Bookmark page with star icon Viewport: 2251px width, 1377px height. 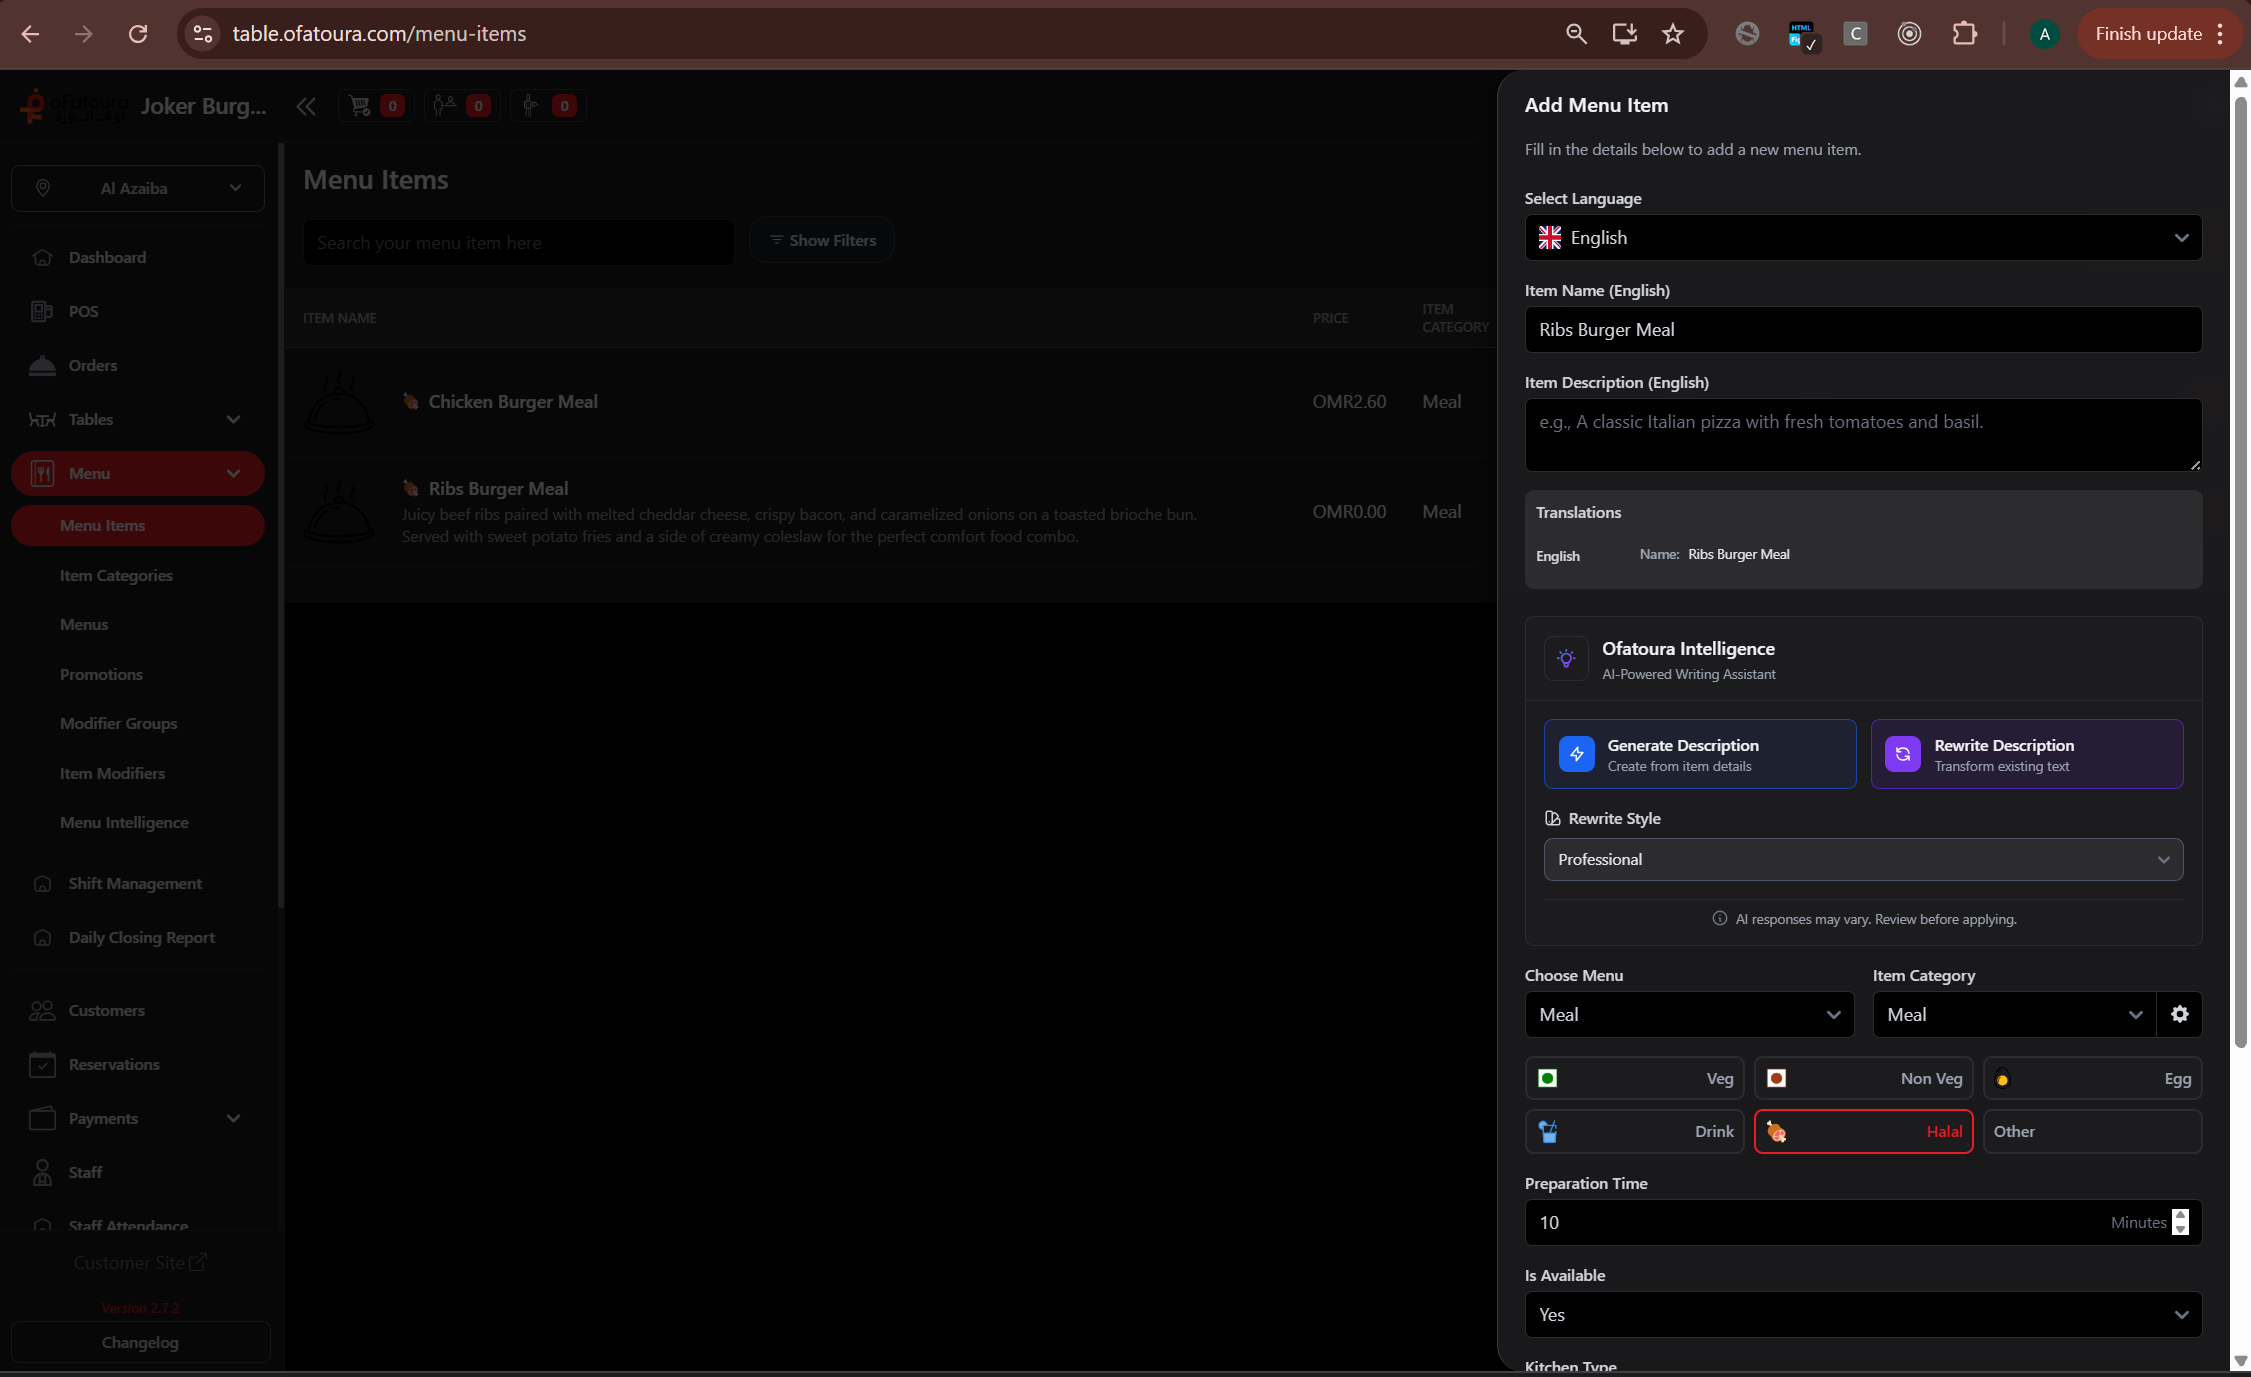pos(1673,34)
